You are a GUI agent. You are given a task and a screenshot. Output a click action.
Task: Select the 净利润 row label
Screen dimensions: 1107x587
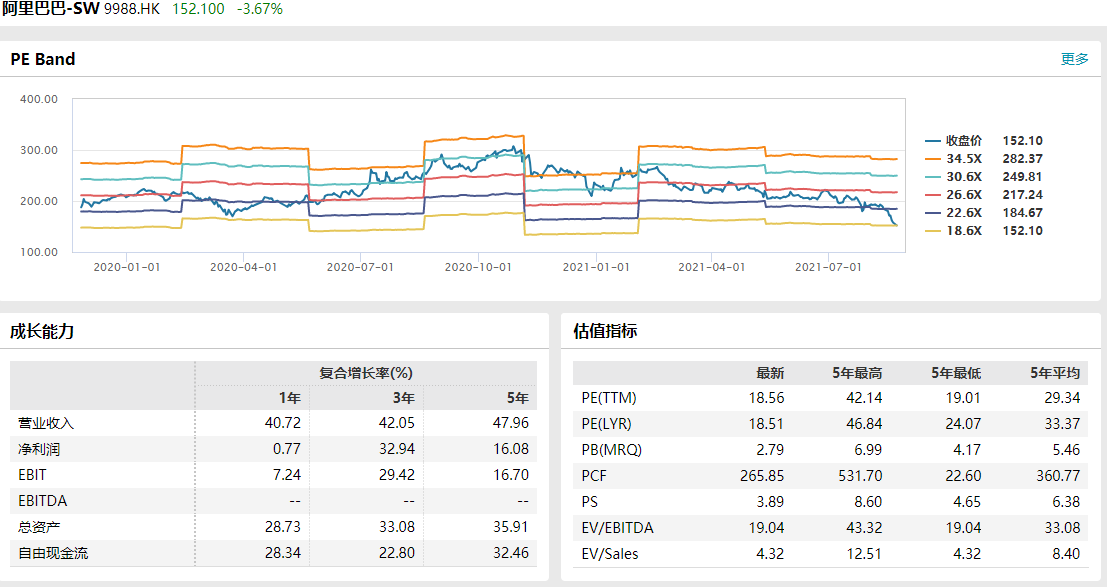click(39, 449)
